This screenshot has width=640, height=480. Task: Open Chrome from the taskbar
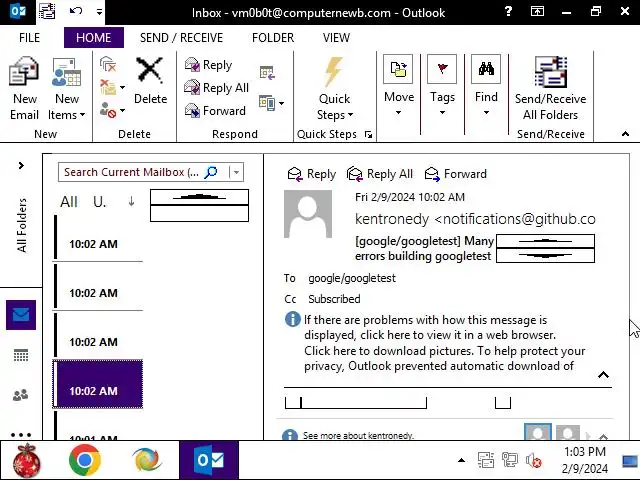click(84, 460)
